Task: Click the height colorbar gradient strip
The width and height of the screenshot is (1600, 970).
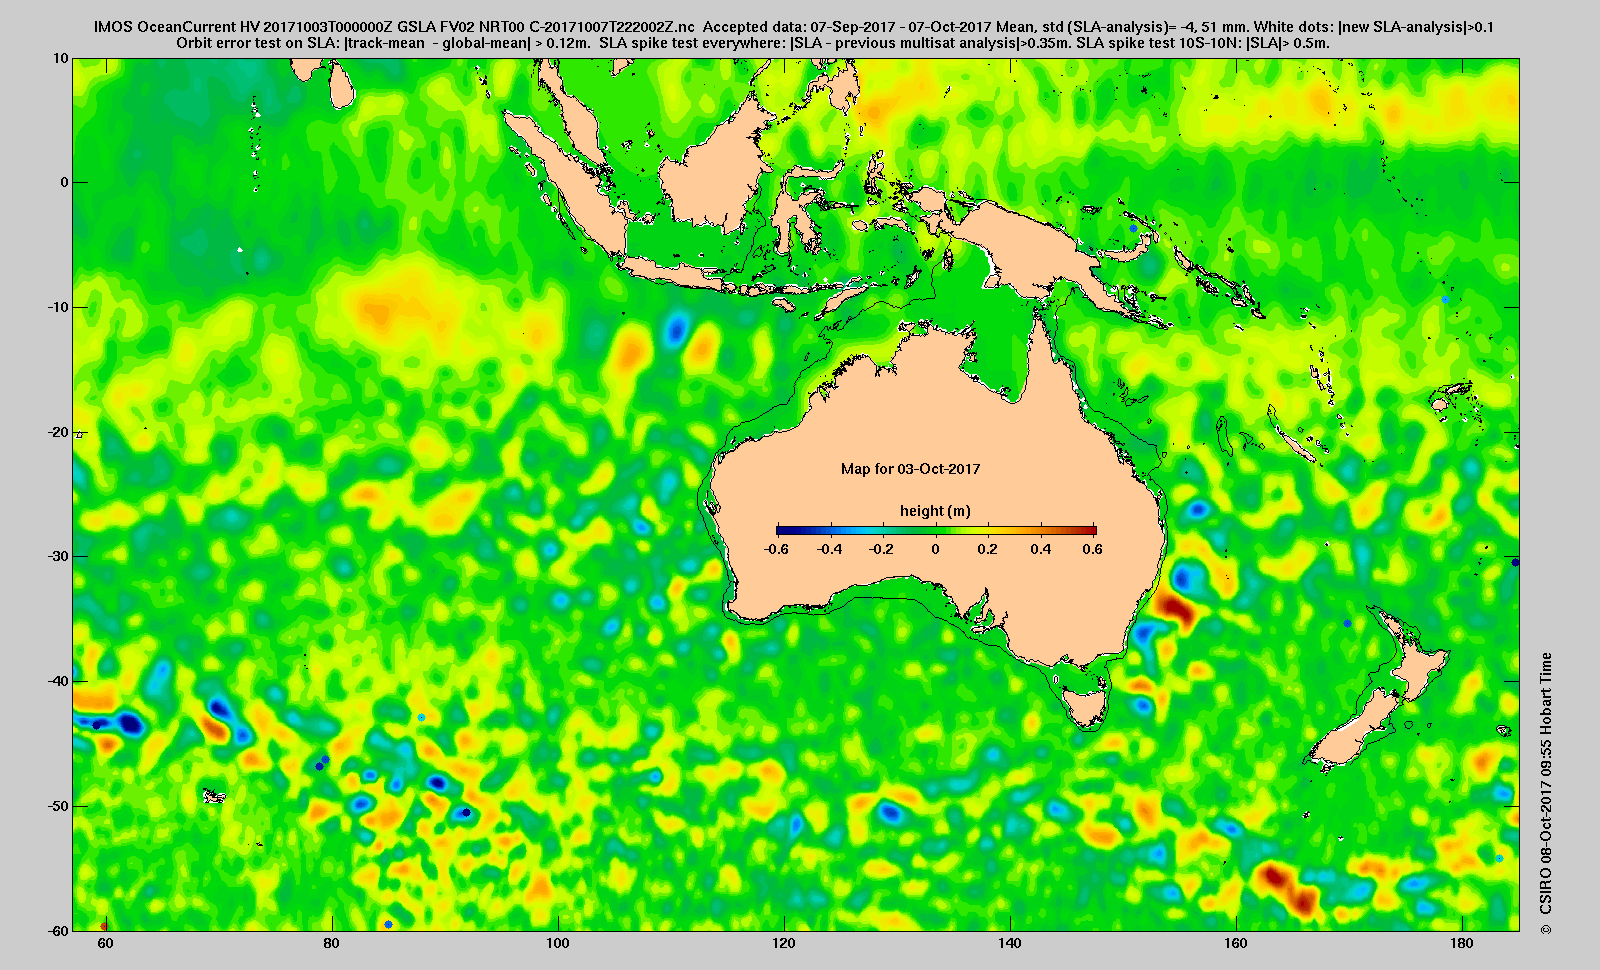Action: coord(936,530)
